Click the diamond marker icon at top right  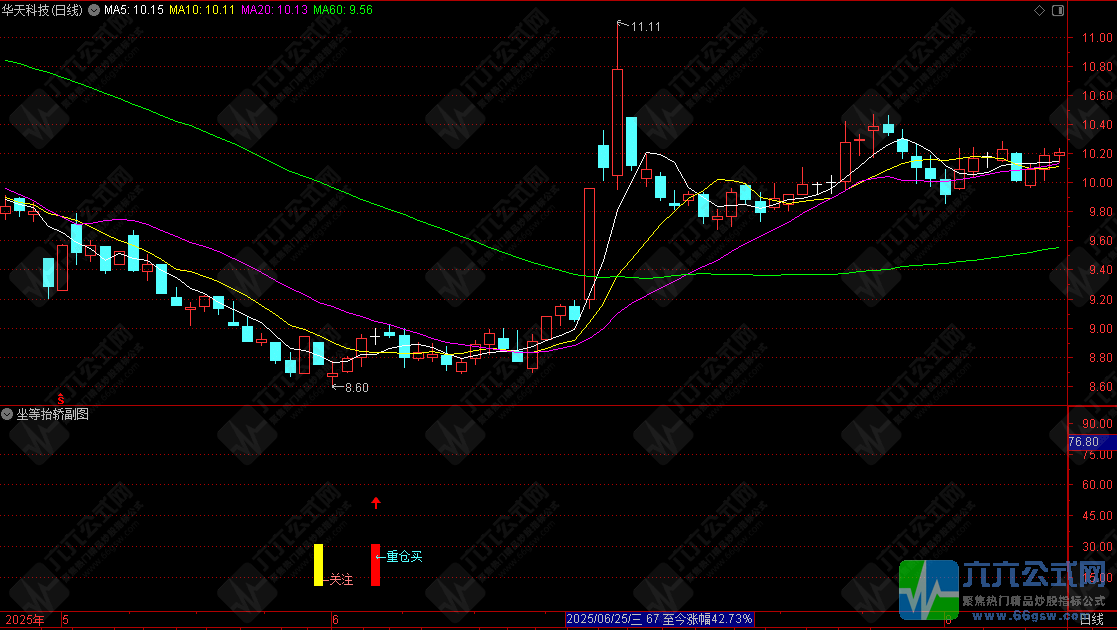tap(1039, 10)
